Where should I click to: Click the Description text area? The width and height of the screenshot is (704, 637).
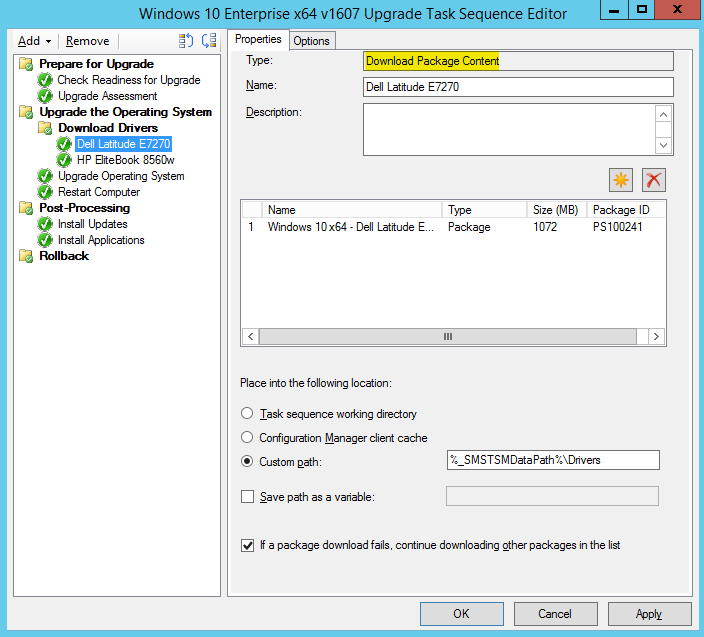coord(509,130)
